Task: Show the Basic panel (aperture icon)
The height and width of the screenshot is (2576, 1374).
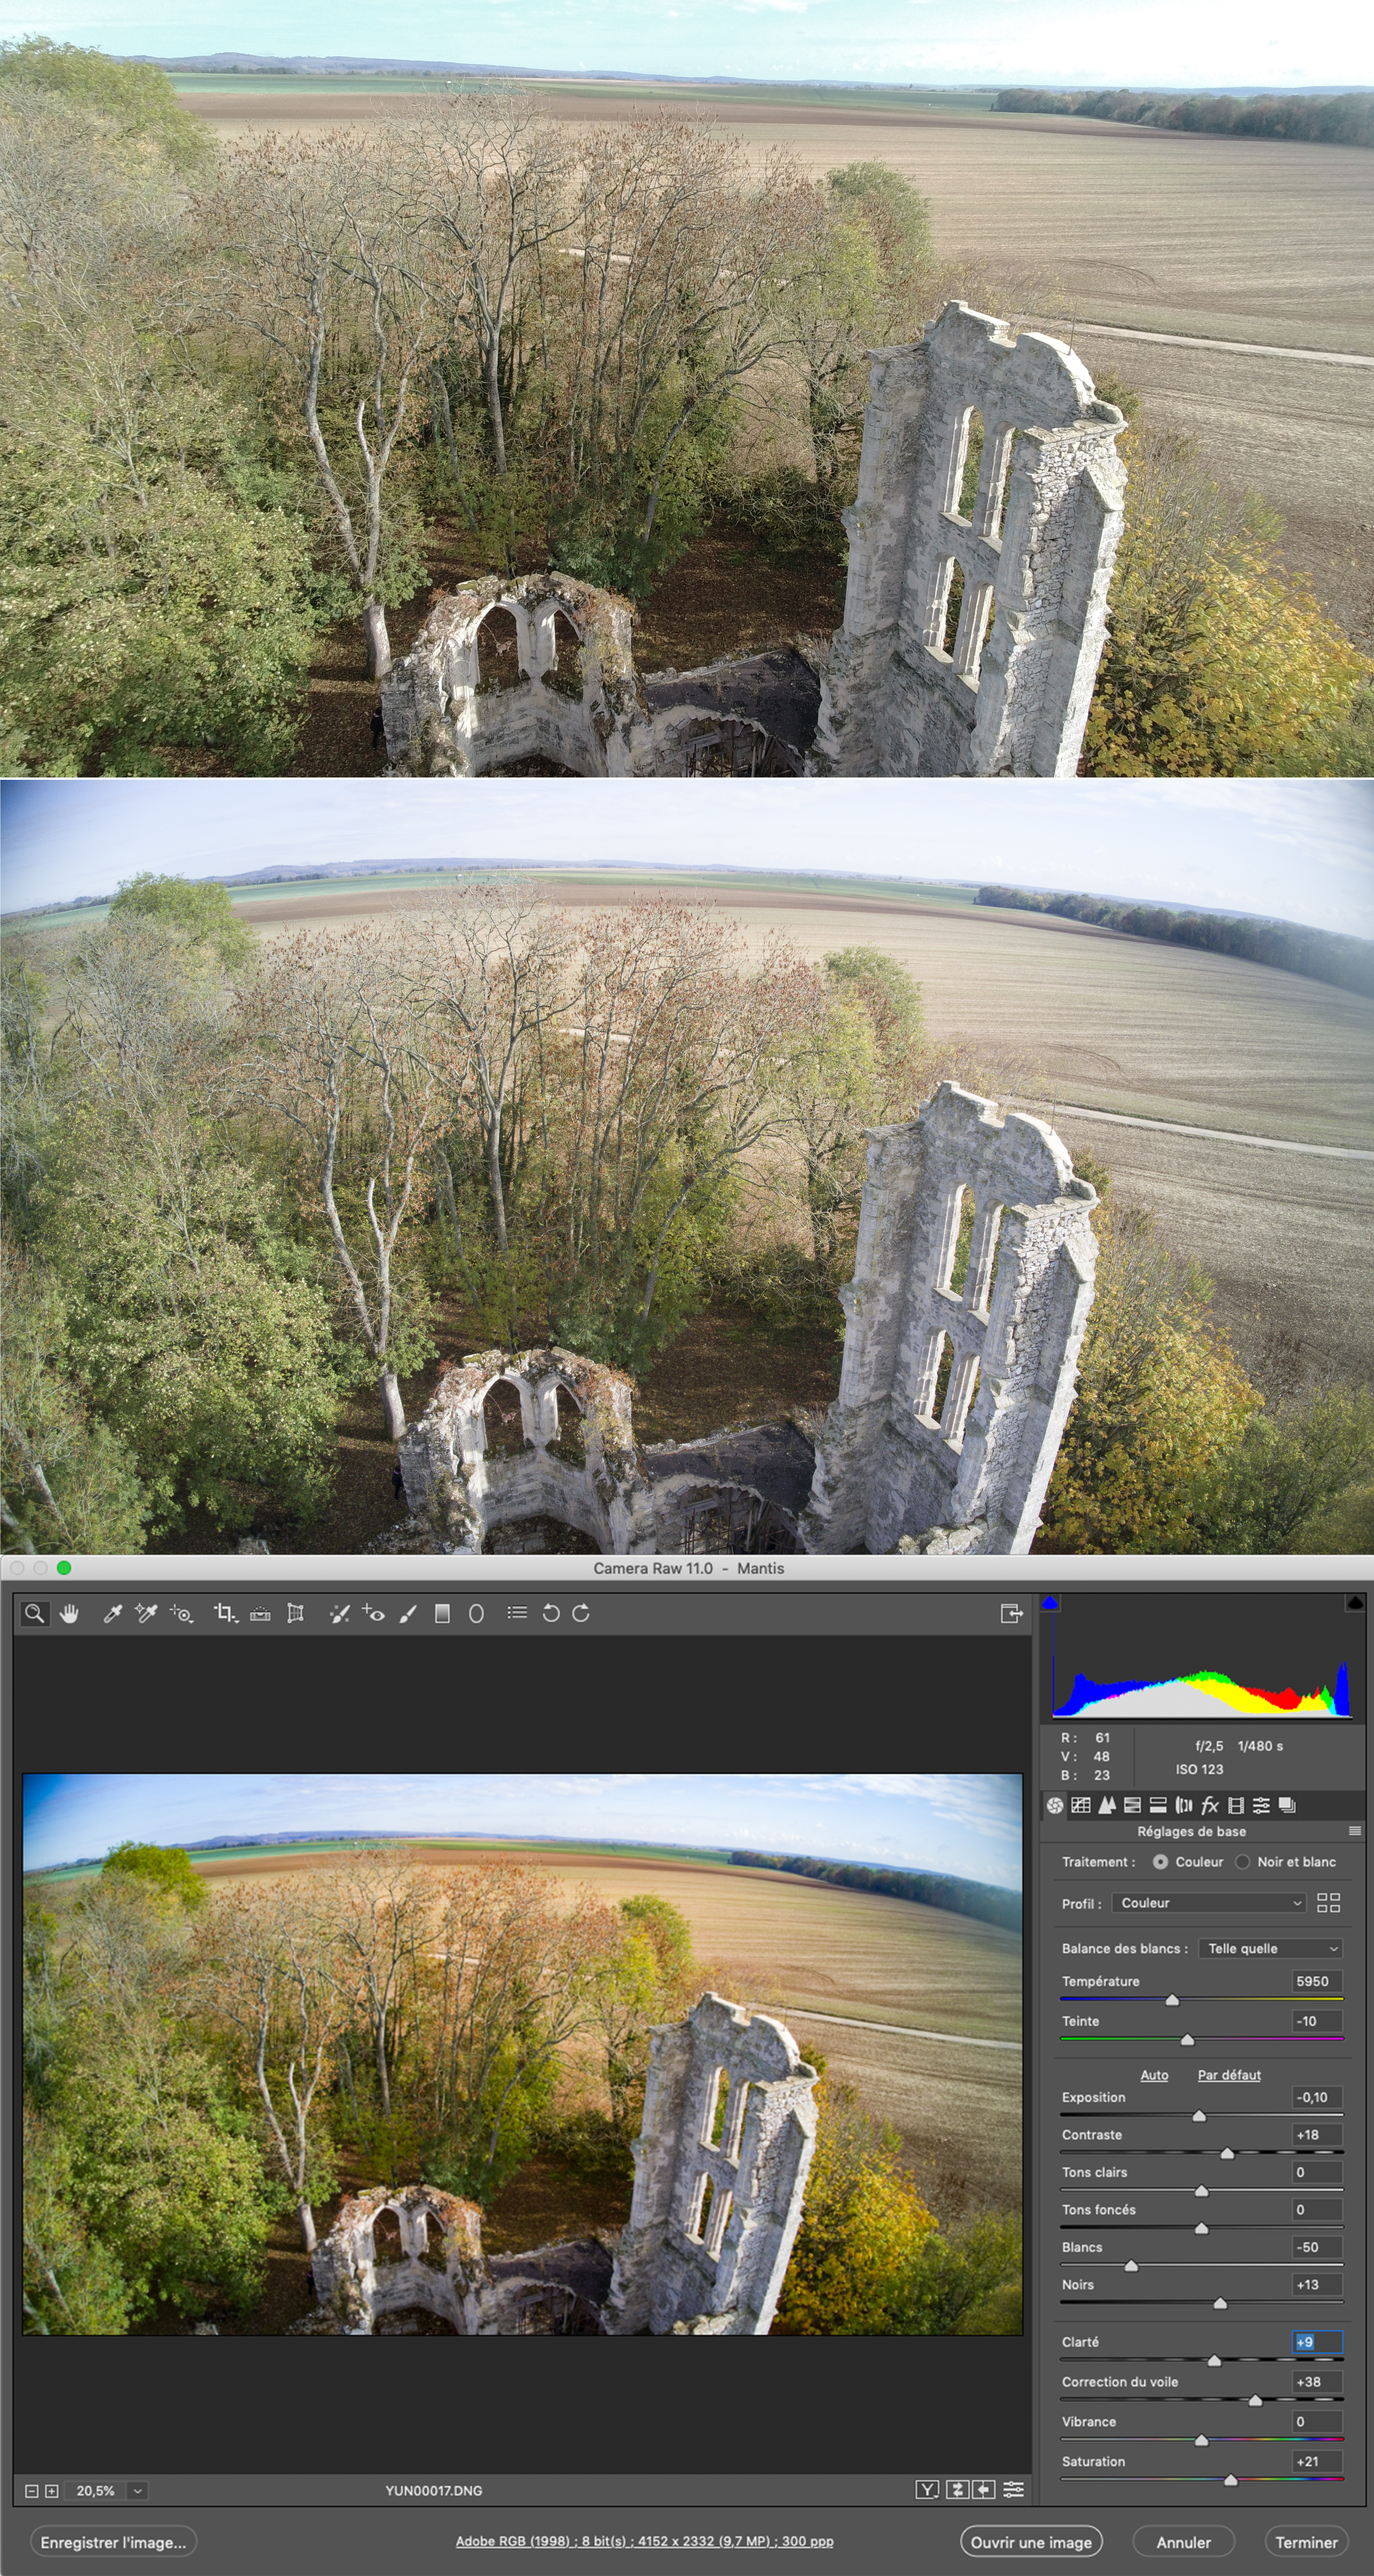Action: click(1055, 1805)
